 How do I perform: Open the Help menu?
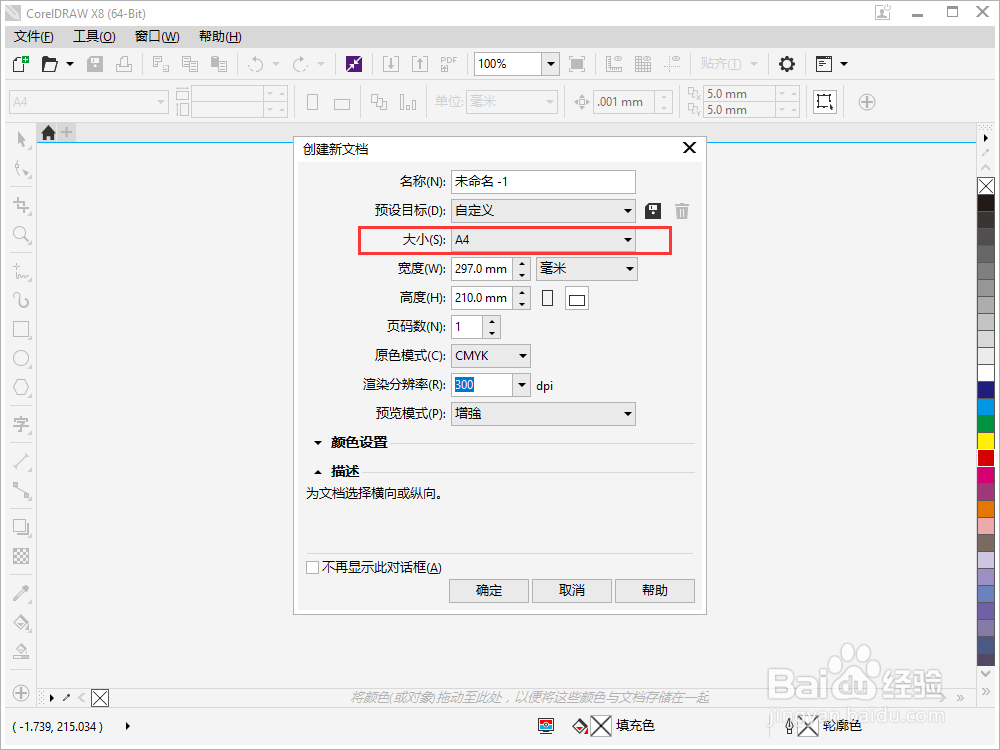click(220, 36)
